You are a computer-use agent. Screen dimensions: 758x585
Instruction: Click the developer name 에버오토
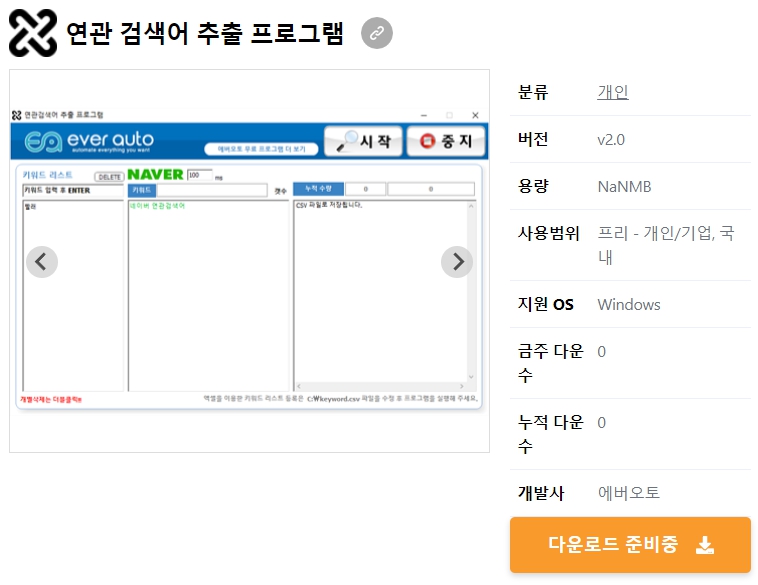[x=629, y=493]
